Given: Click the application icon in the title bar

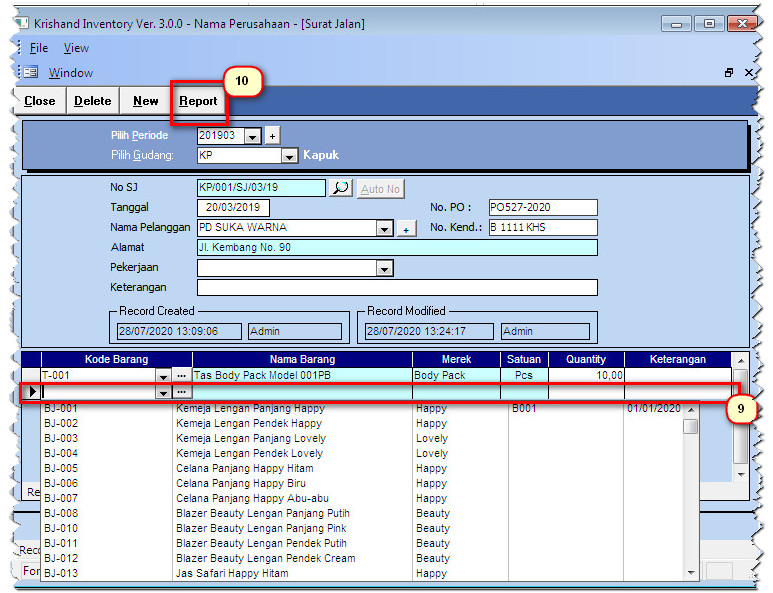Looking at the screenshot, I should tap(22, 23).
